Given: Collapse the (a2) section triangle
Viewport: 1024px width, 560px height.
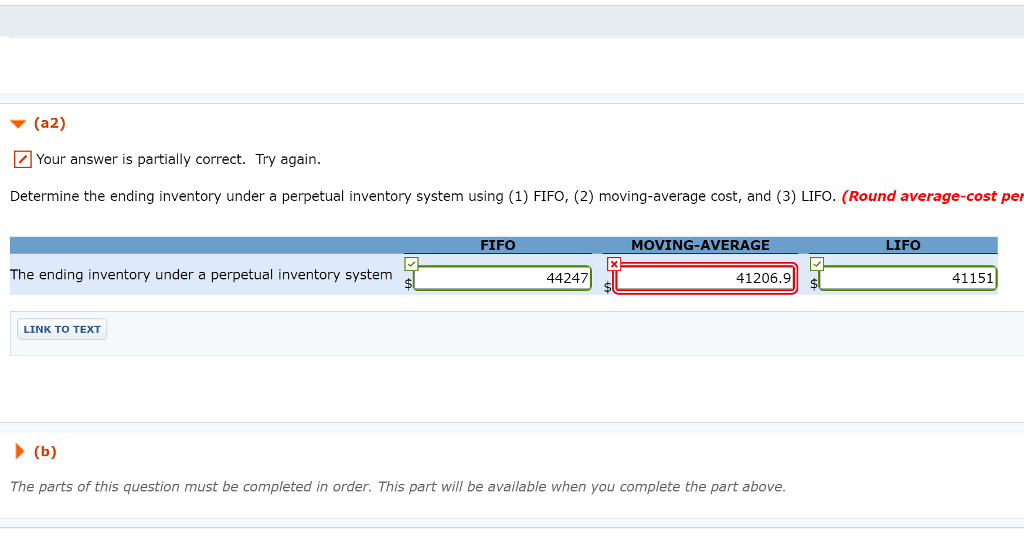Looking at the screenshot, I should tap(18, 124).
